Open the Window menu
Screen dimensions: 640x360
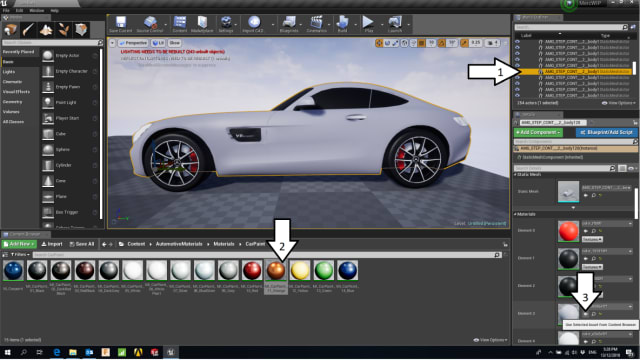coord(36,11)
